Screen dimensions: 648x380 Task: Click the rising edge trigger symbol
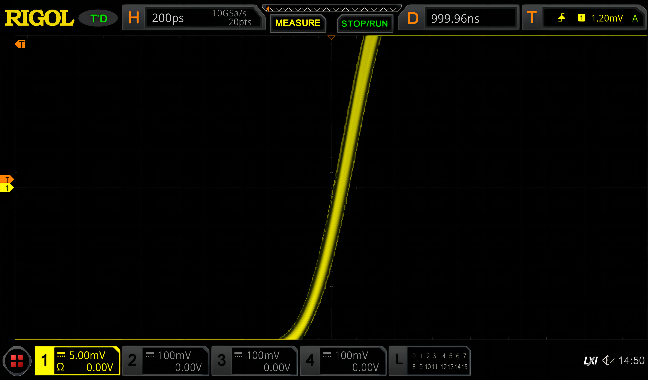(561, 18)
